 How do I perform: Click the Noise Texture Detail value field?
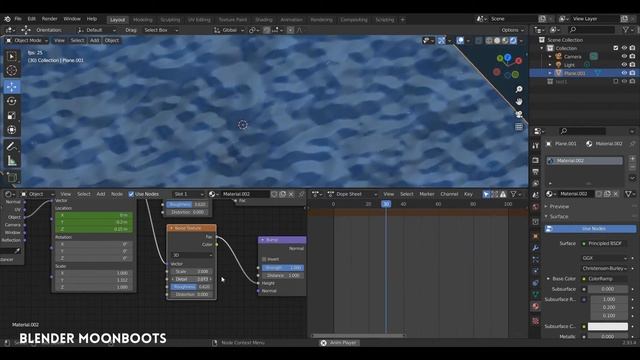[191, 279]
